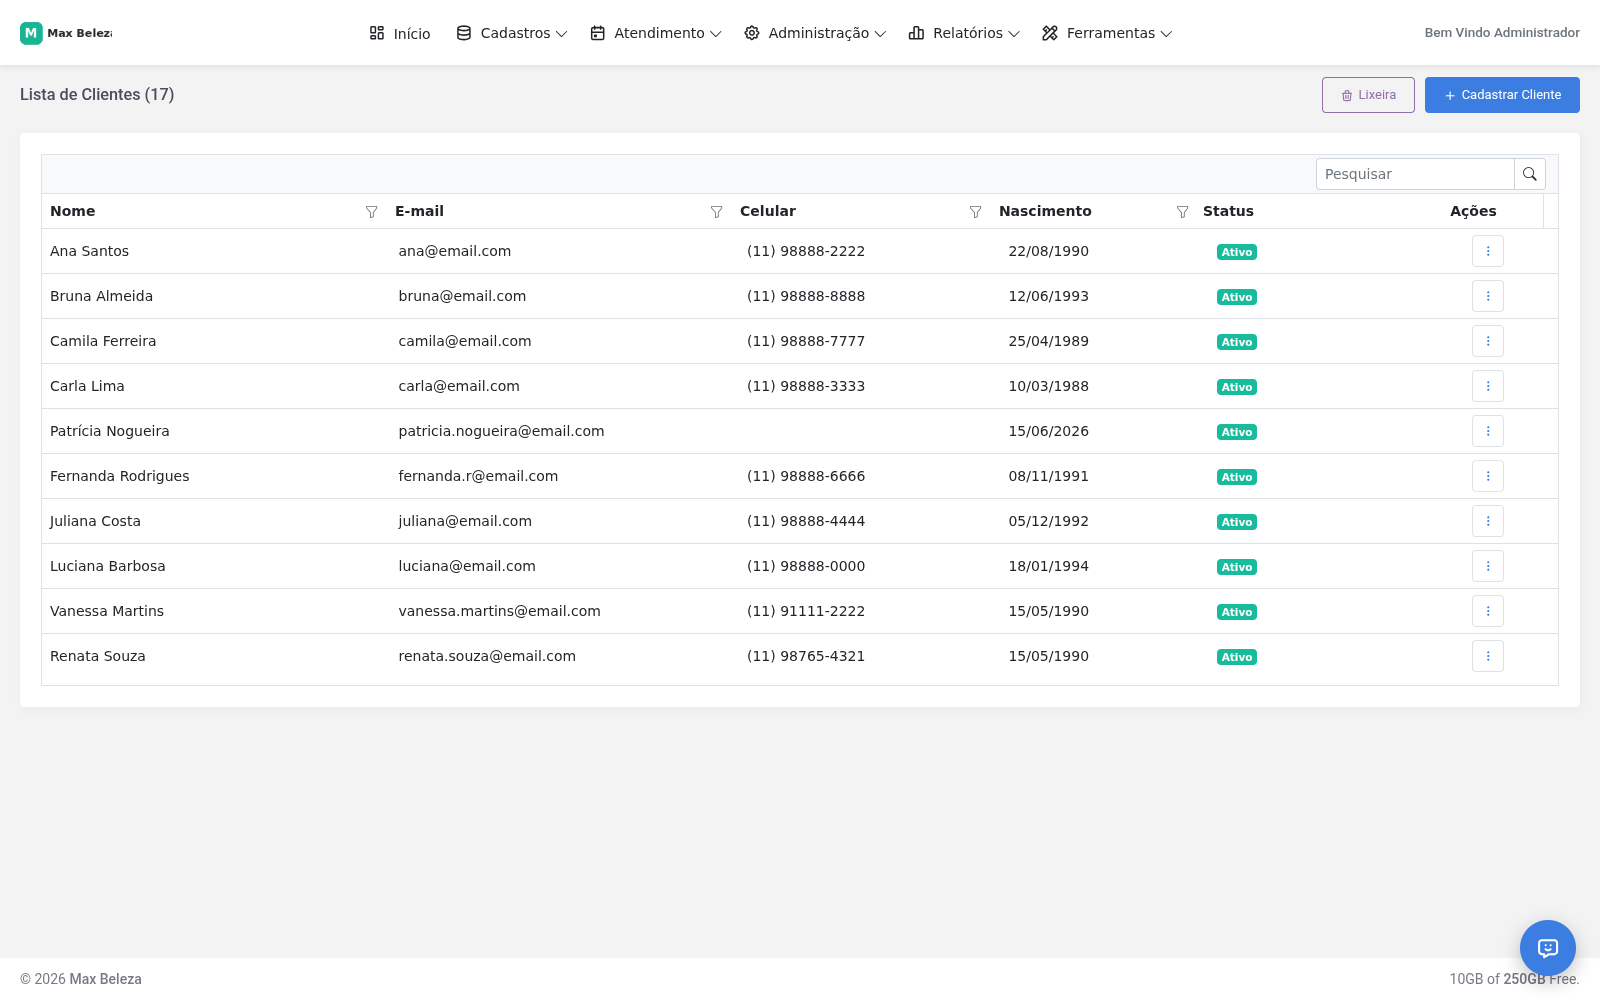Image resolution: width=1600 pixels, height=1000 pixels.
Task: Filter the E-mail column
Action: (x=717, y=212)
